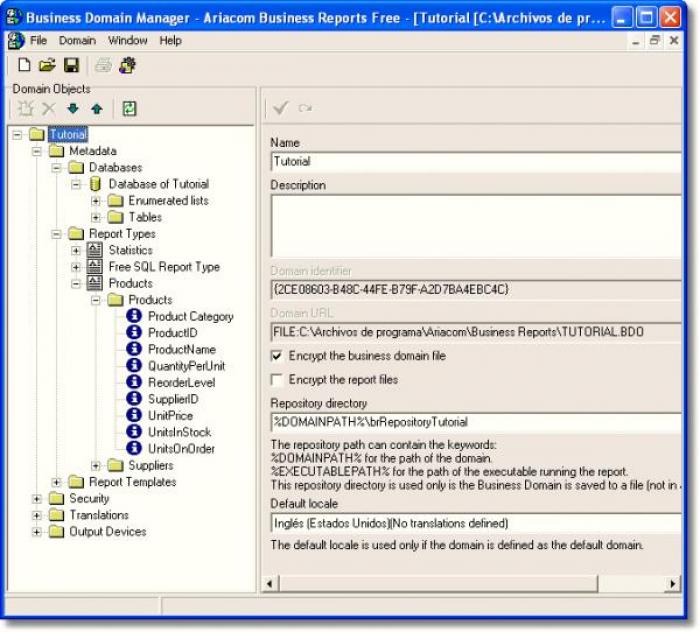Expand the Suppliers node
Screen dimensions: 700x632
point(96,466)
